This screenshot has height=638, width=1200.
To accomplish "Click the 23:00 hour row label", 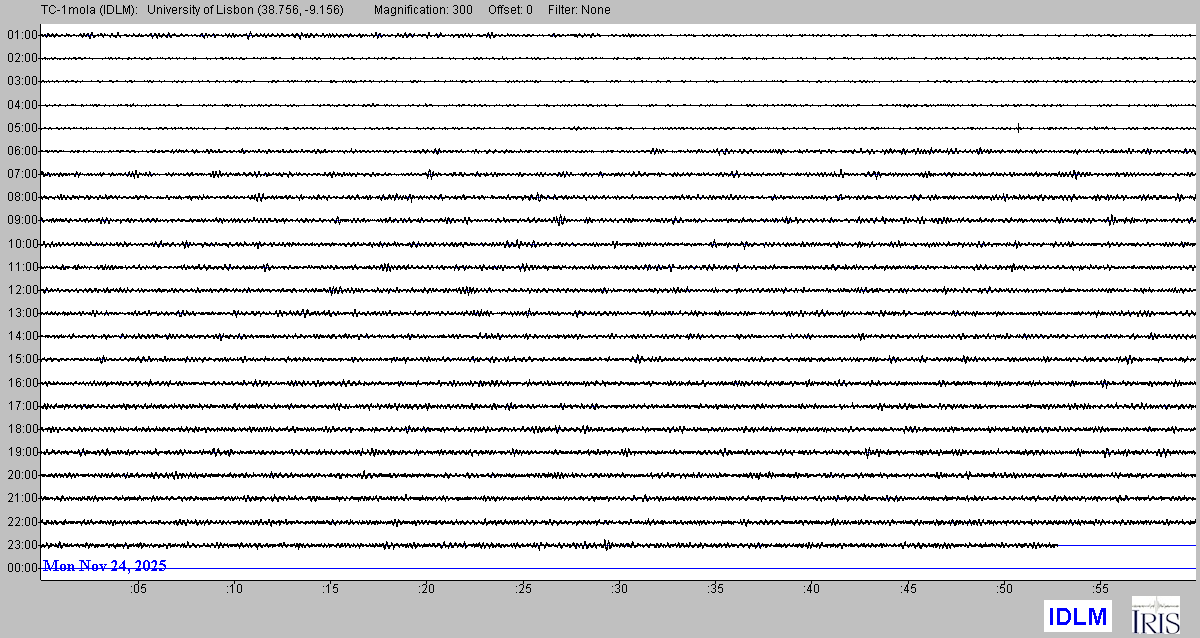I will 21,545.
